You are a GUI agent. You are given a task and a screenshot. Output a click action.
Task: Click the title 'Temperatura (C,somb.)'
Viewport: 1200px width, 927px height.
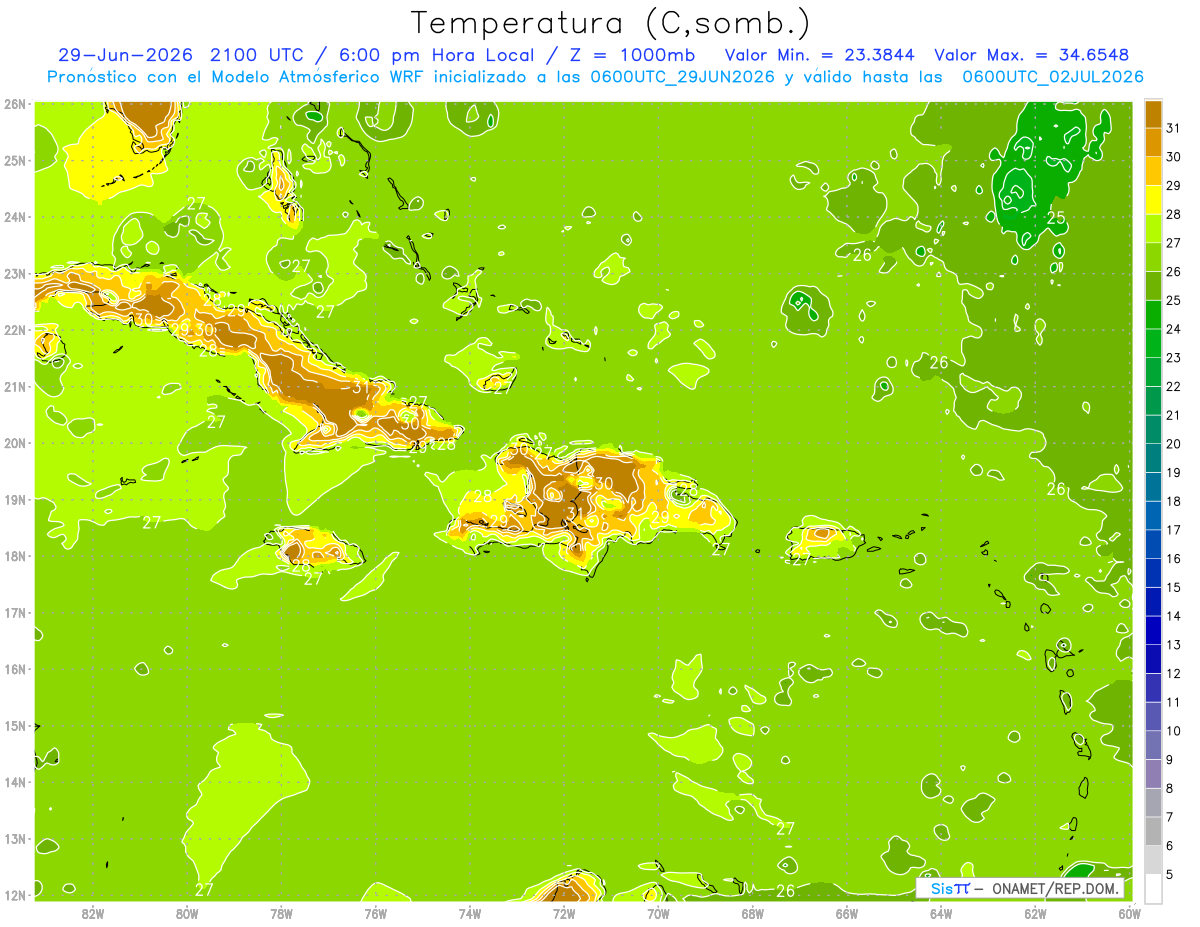pyautogui.click(x=611, y=23)
